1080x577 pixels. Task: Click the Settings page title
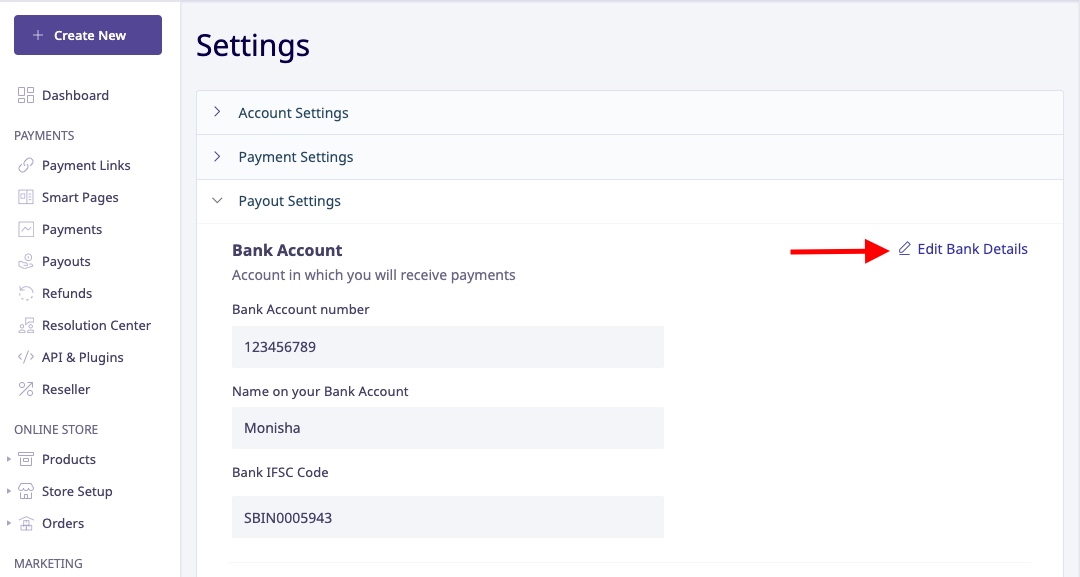click(x=253, y=46)
